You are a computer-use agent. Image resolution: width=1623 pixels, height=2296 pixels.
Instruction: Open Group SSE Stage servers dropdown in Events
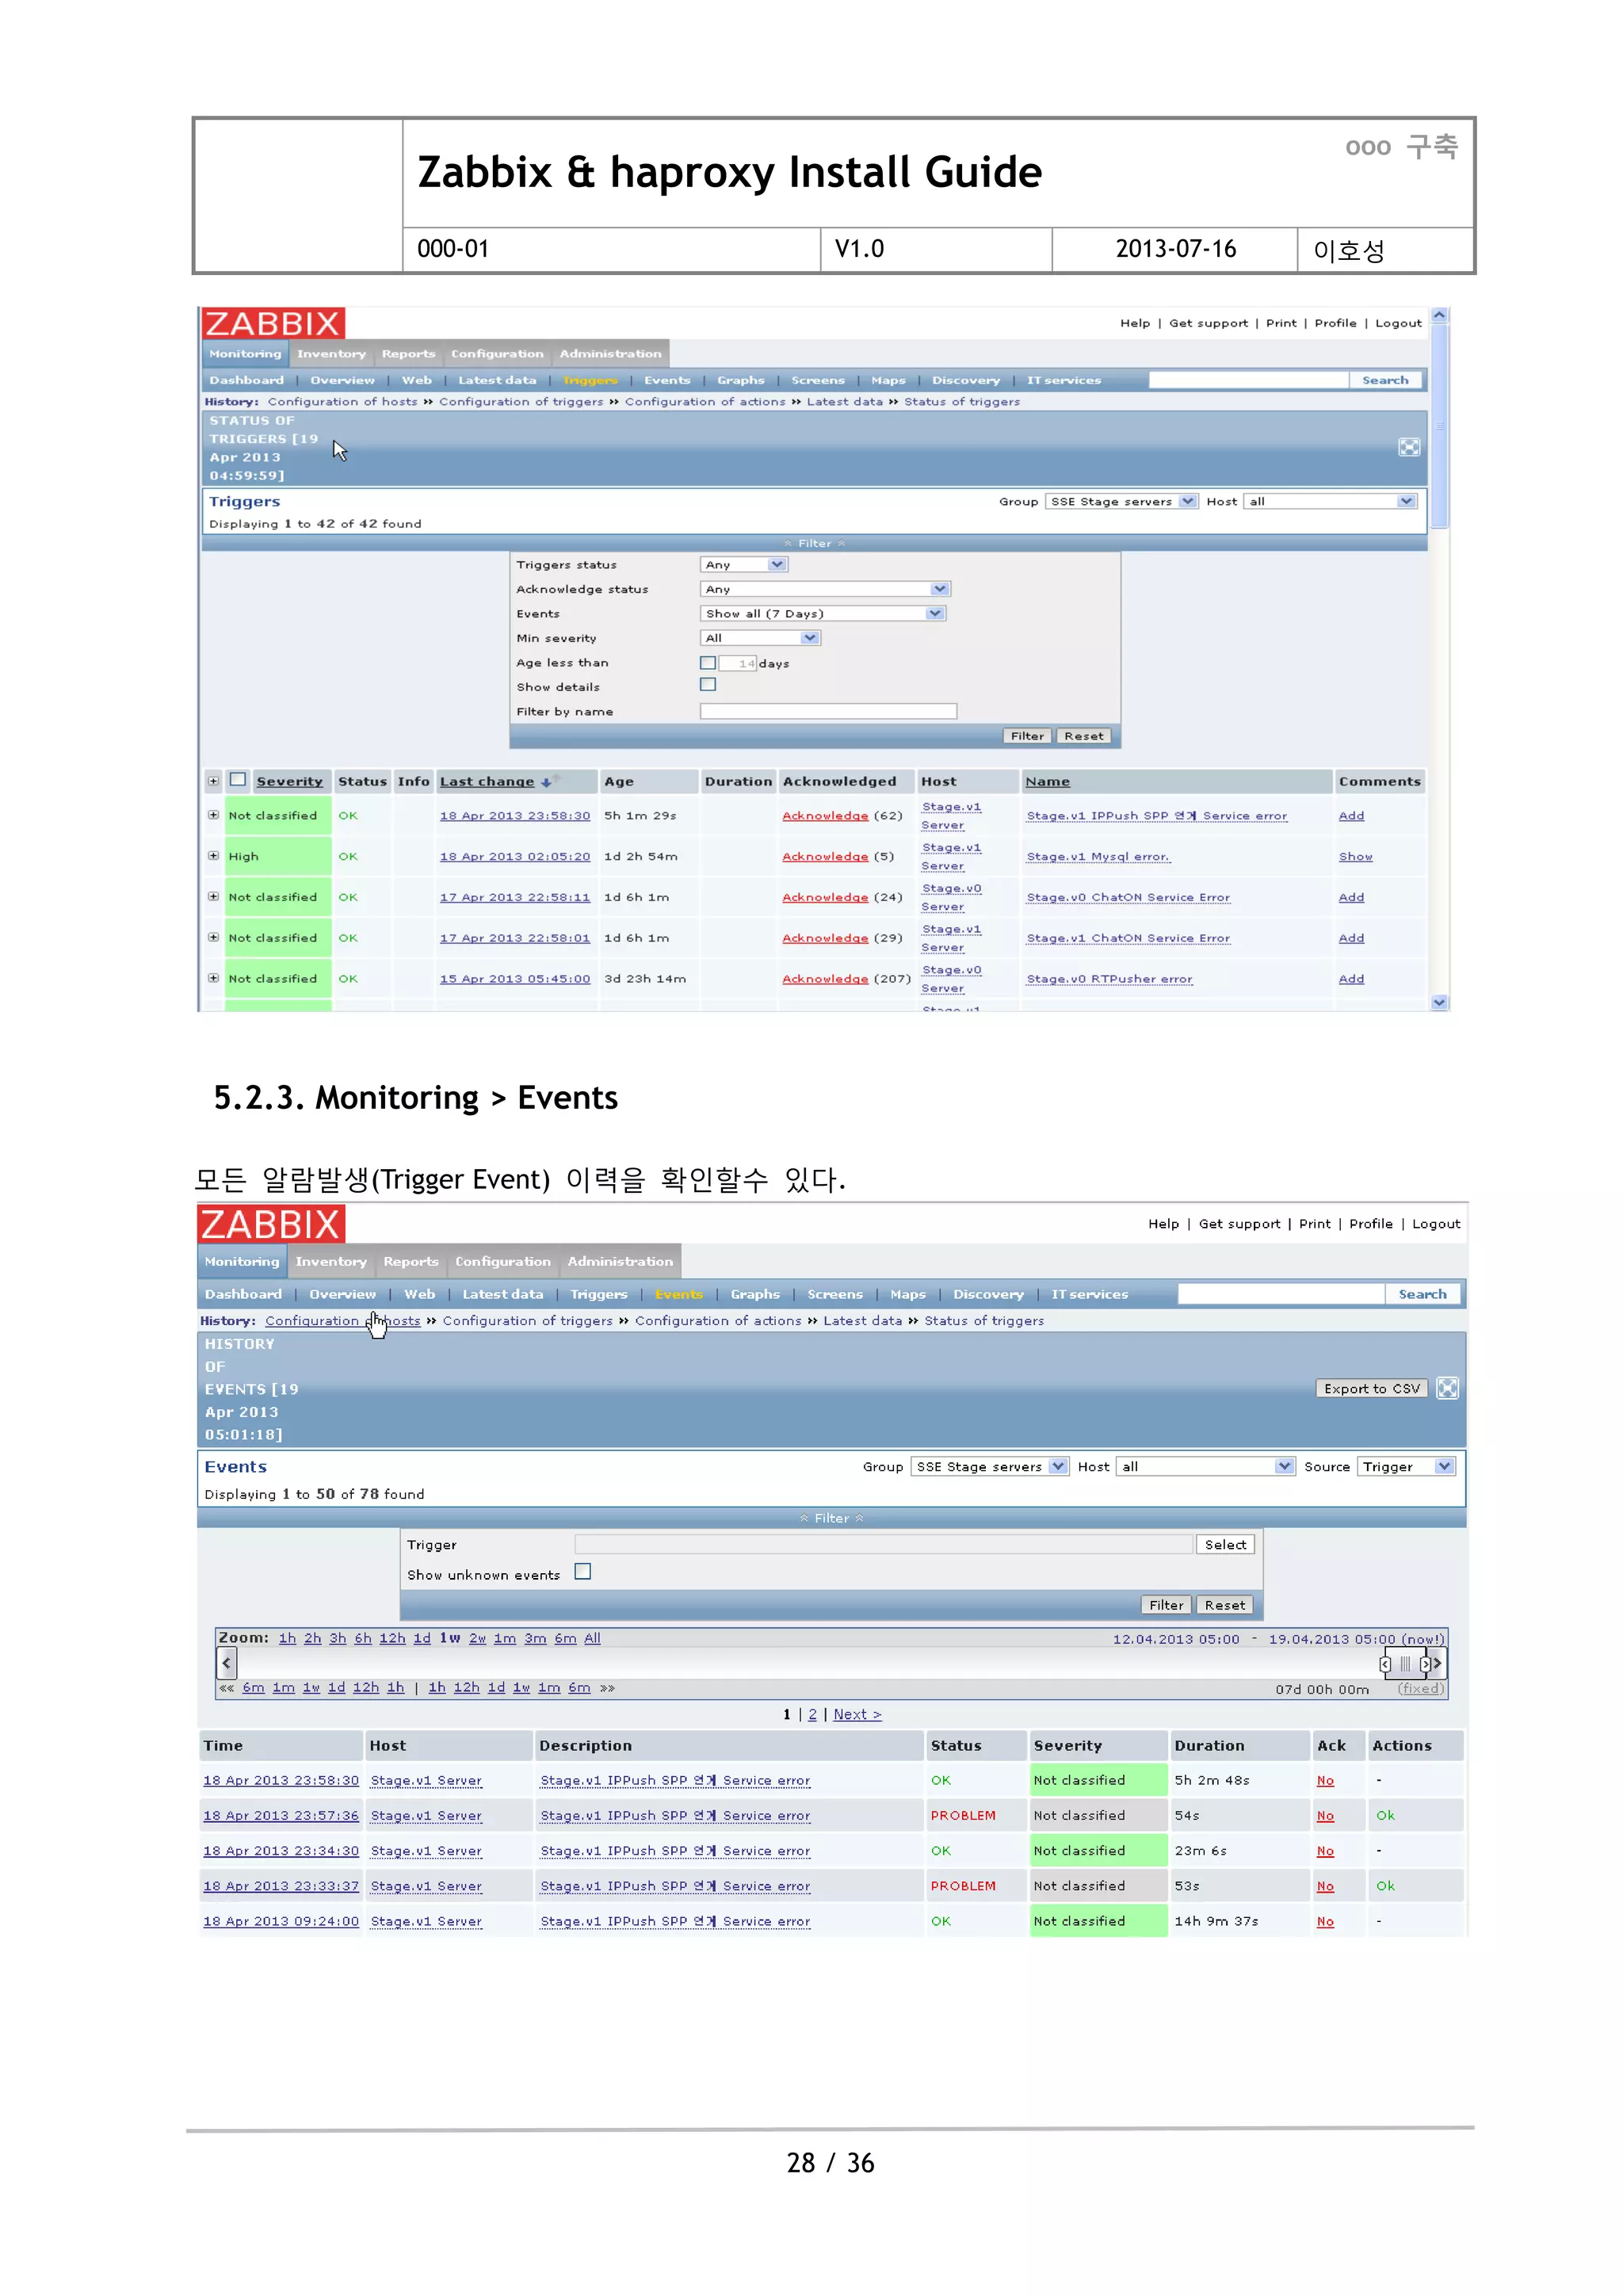click(989, 1467)
